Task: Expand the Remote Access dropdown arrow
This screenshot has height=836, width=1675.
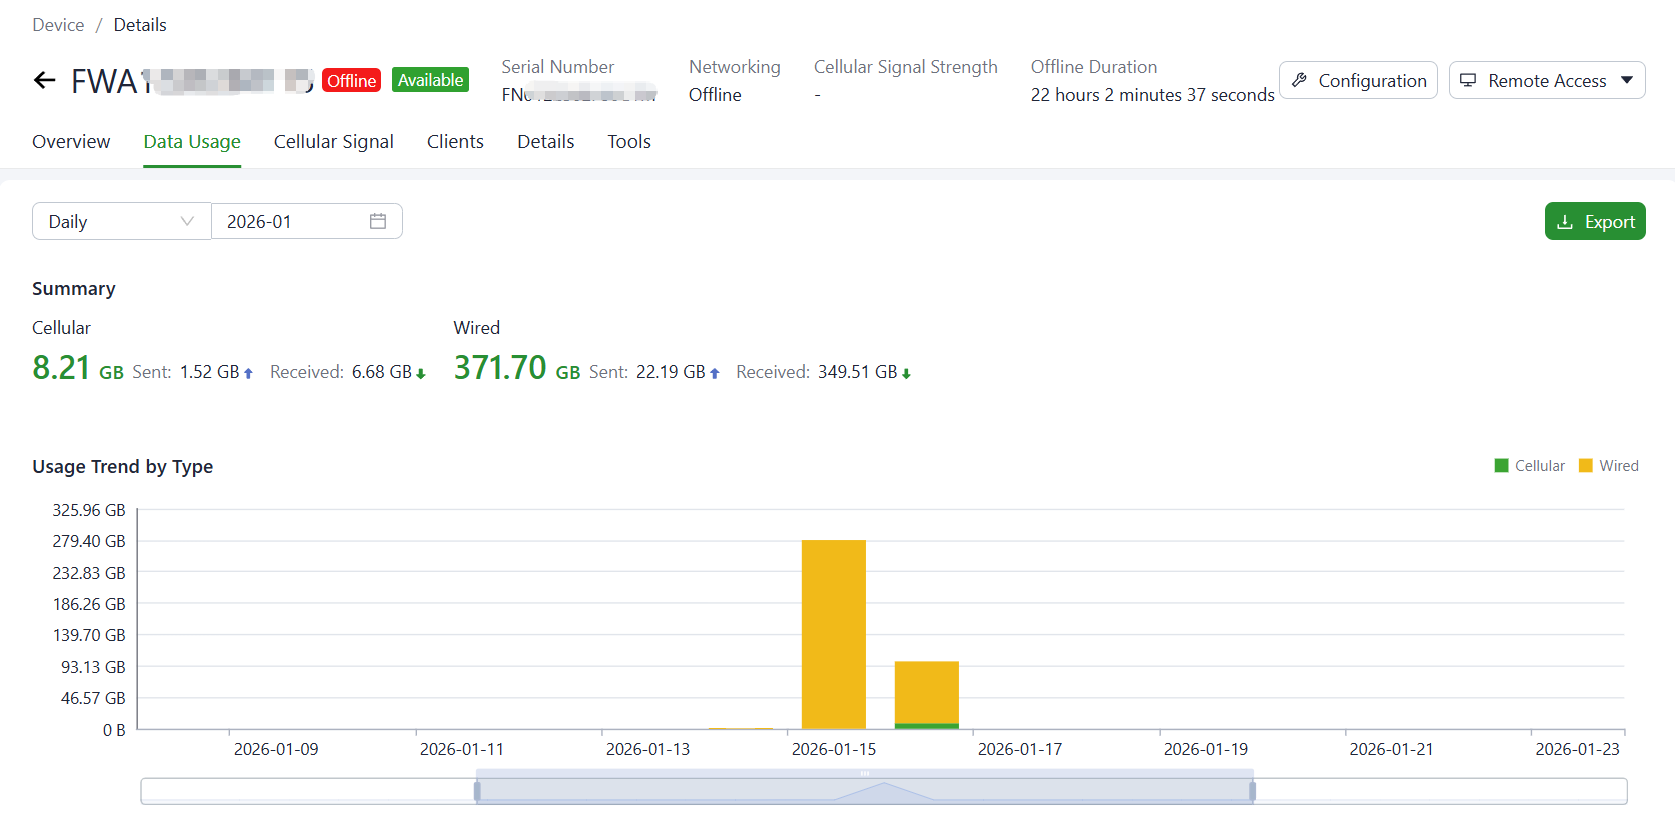Action: pyautogui.click(x=1627, y=80)
